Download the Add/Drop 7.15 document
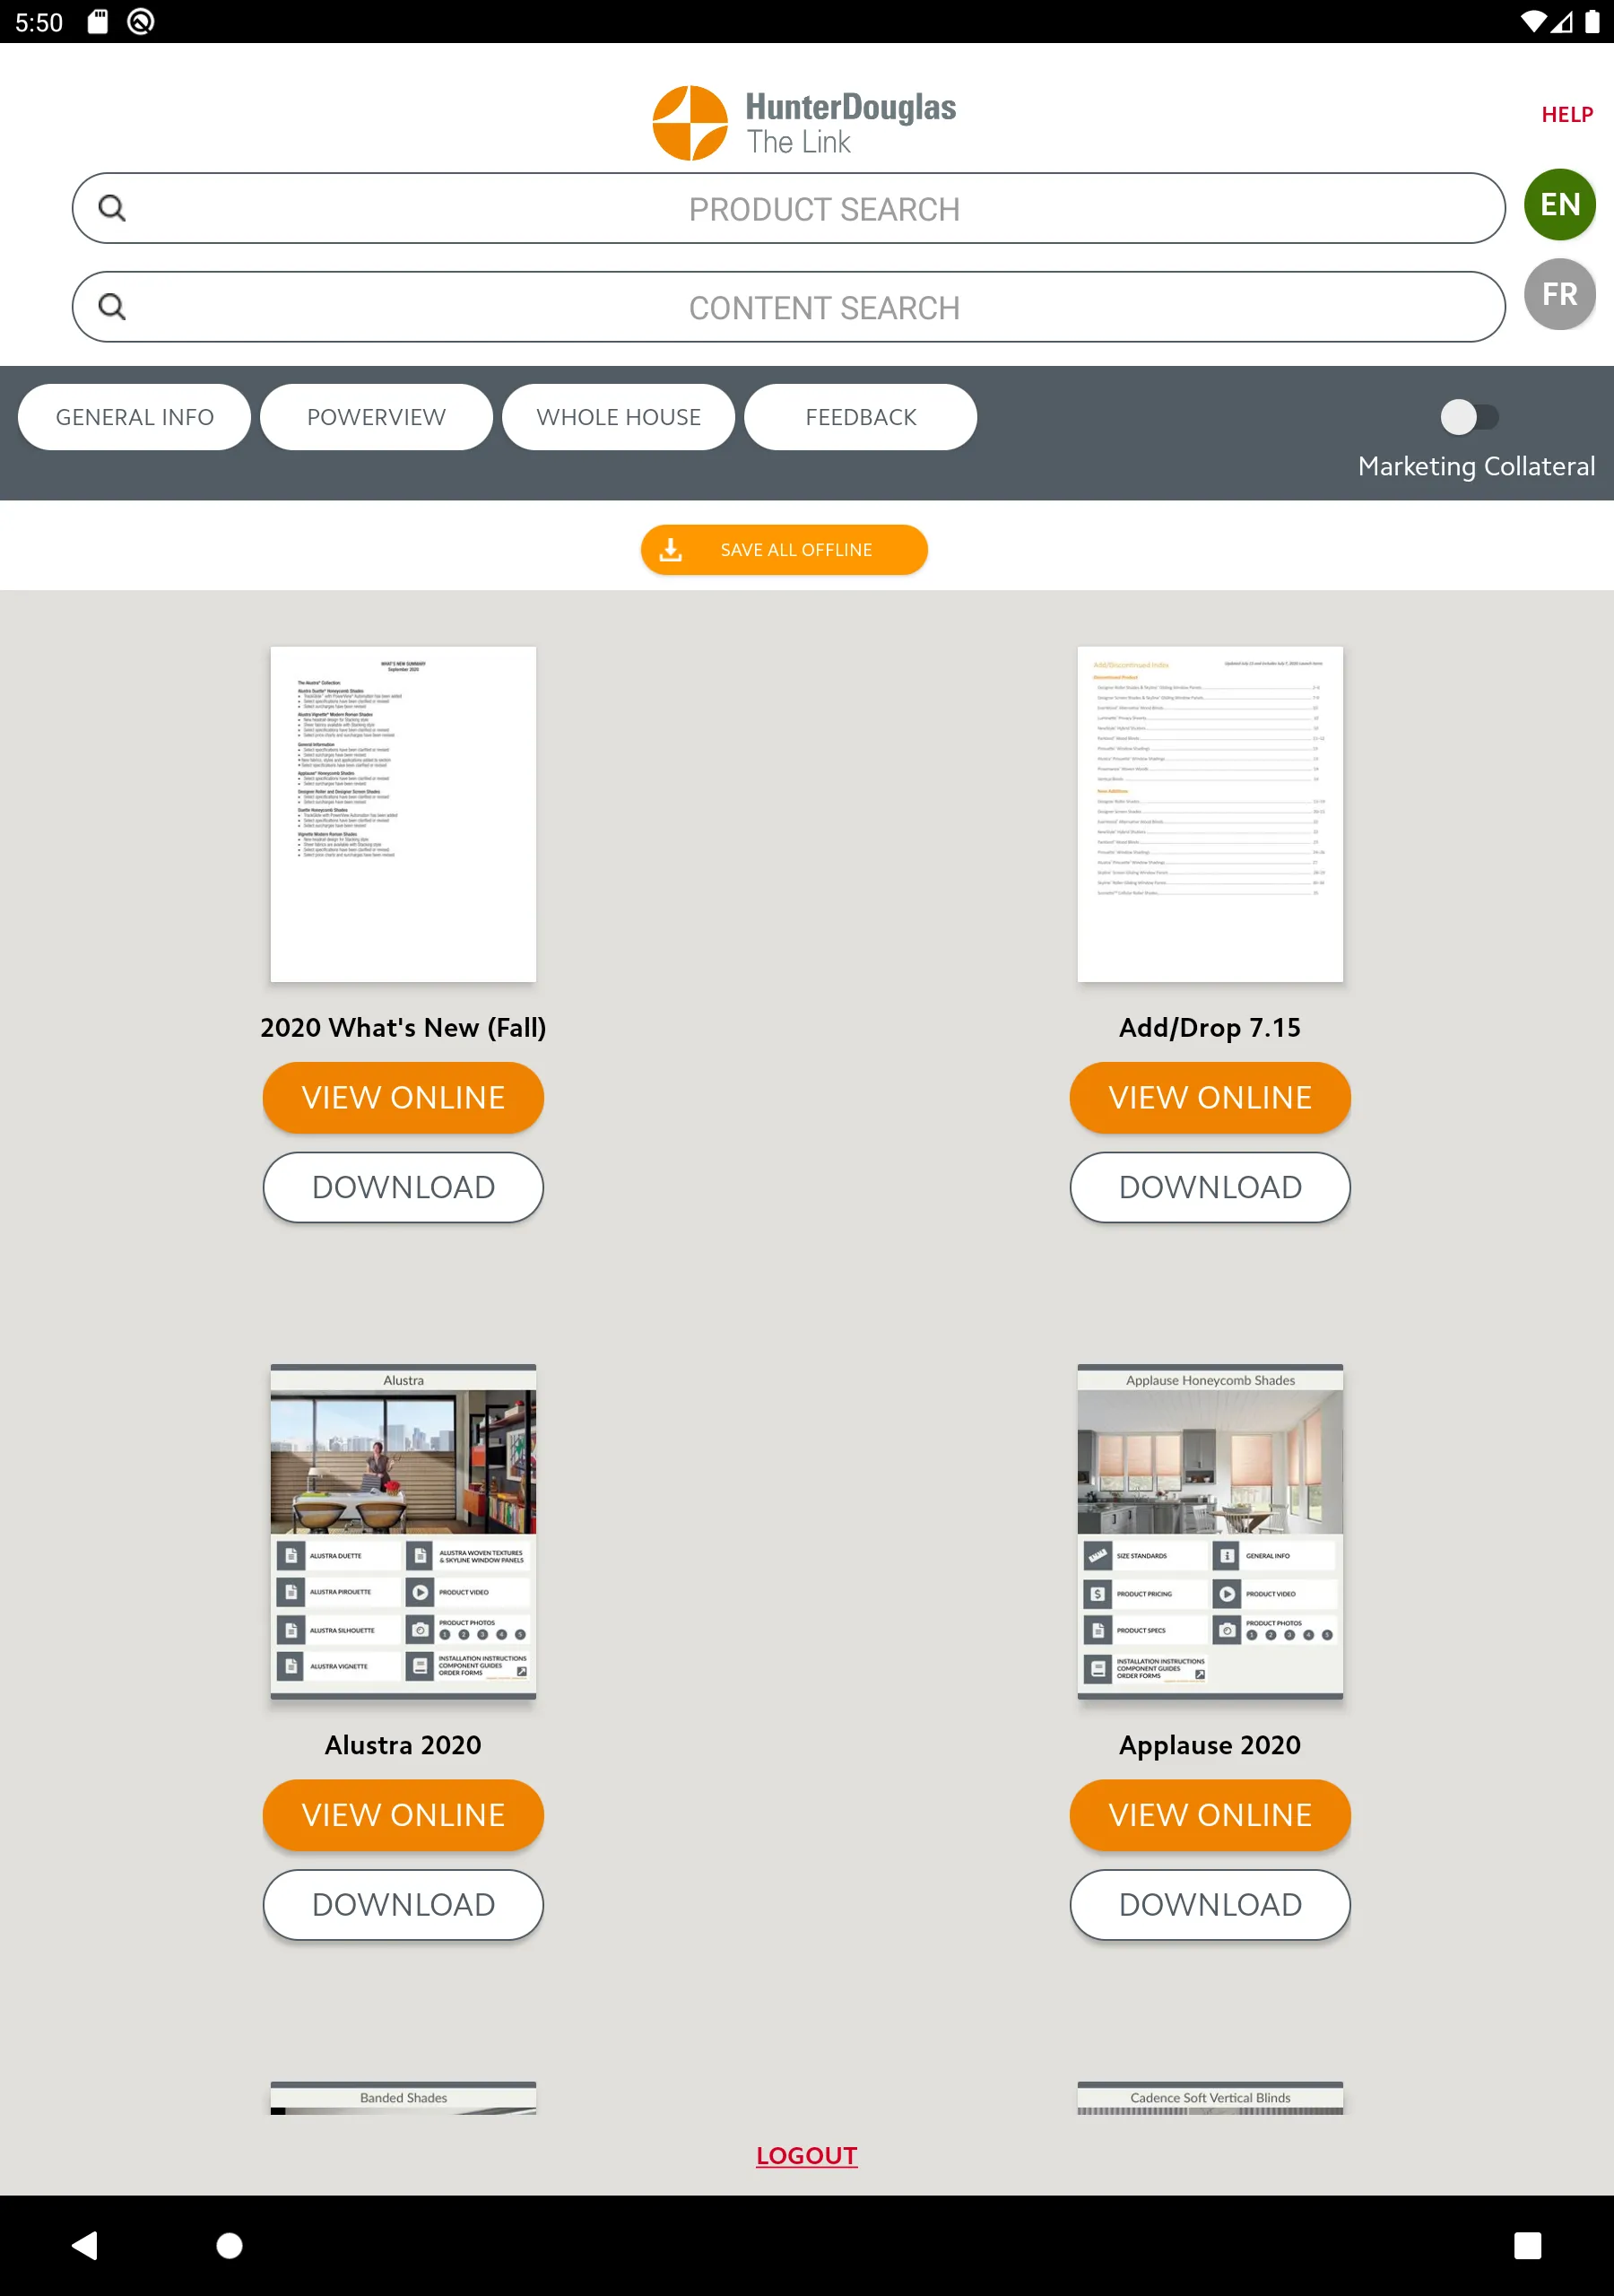 tap(1210, 1187)
